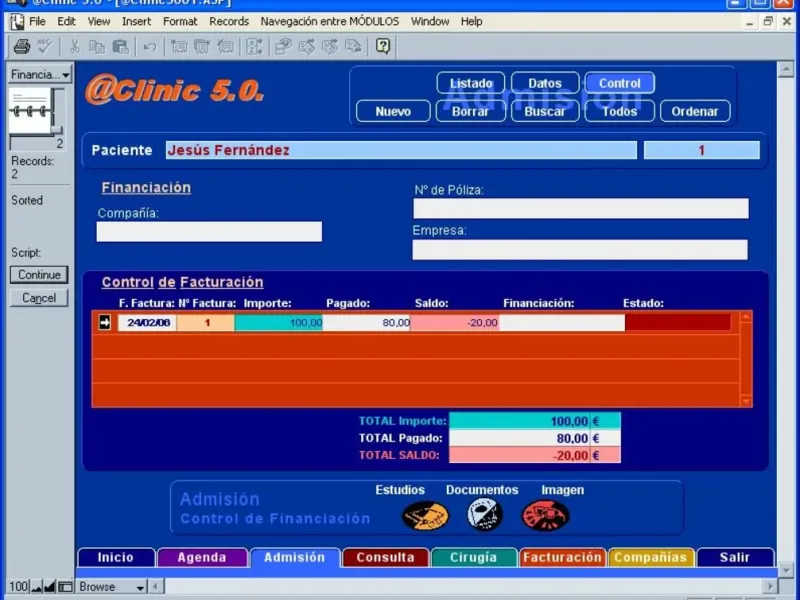
Task: Click the second pencil-arrow icon, left of the last icon before Help
Action: 330,47
